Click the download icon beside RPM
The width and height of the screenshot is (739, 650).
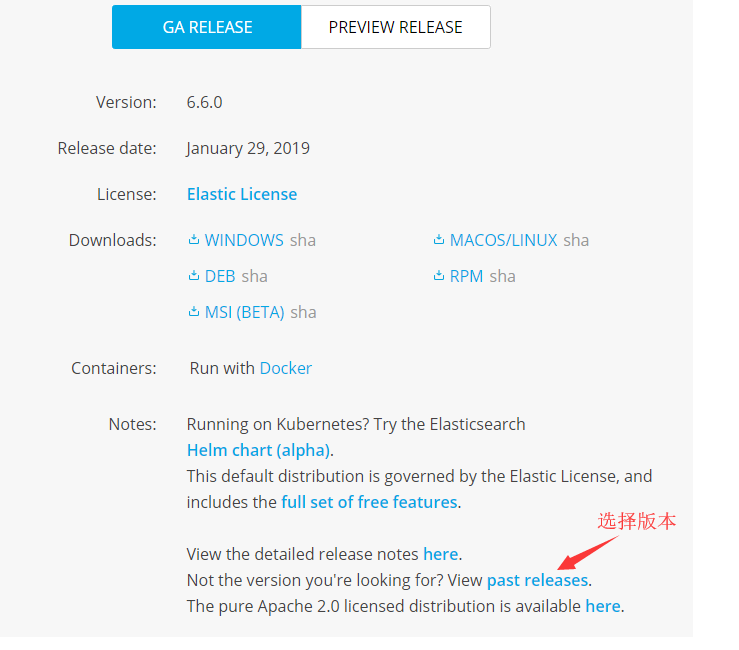[439, 275]
